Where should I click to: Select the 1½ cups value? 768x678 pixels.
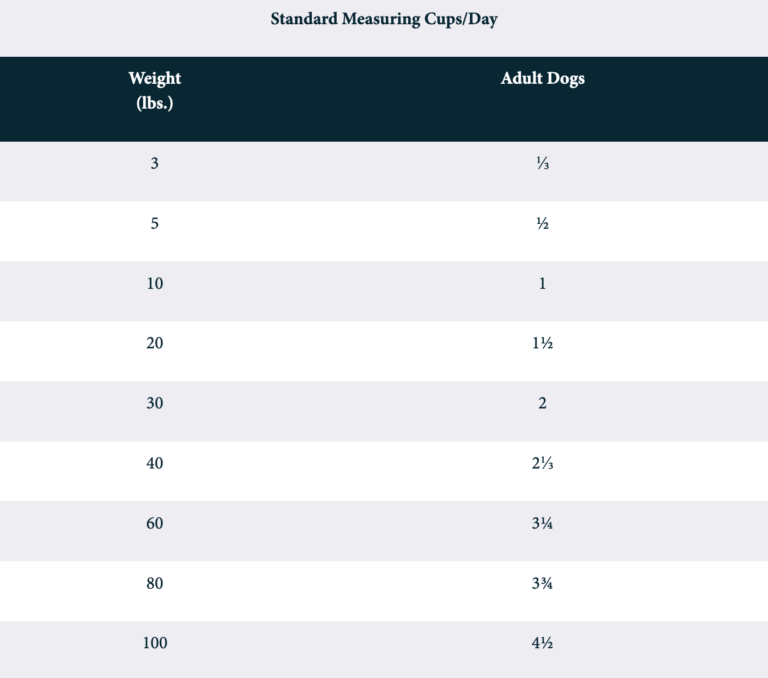tap(542, 344)
